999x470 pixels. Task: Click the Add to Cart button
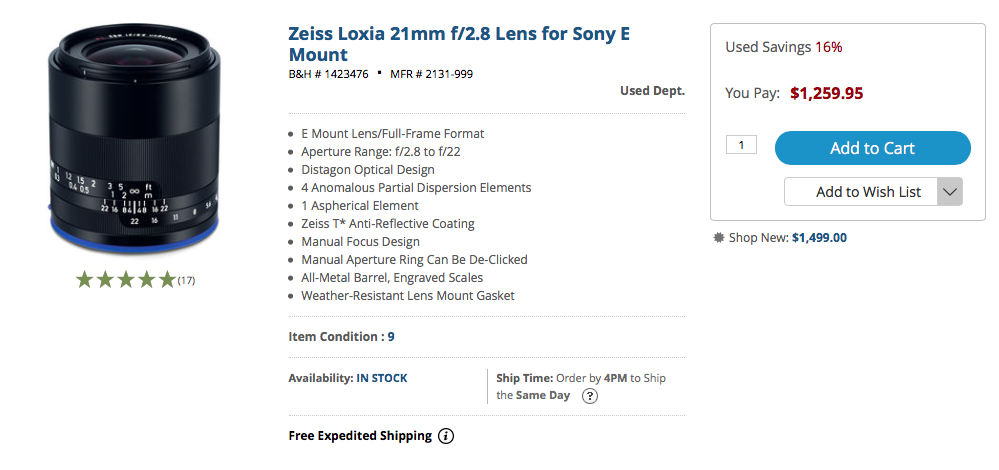(x=872, y=148)
